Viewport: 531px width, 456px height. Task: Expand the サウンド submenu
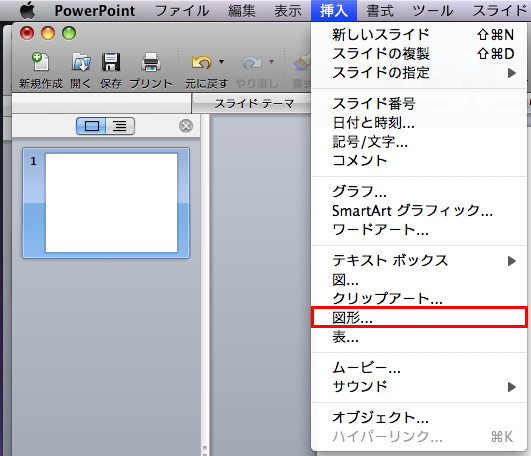419,387
